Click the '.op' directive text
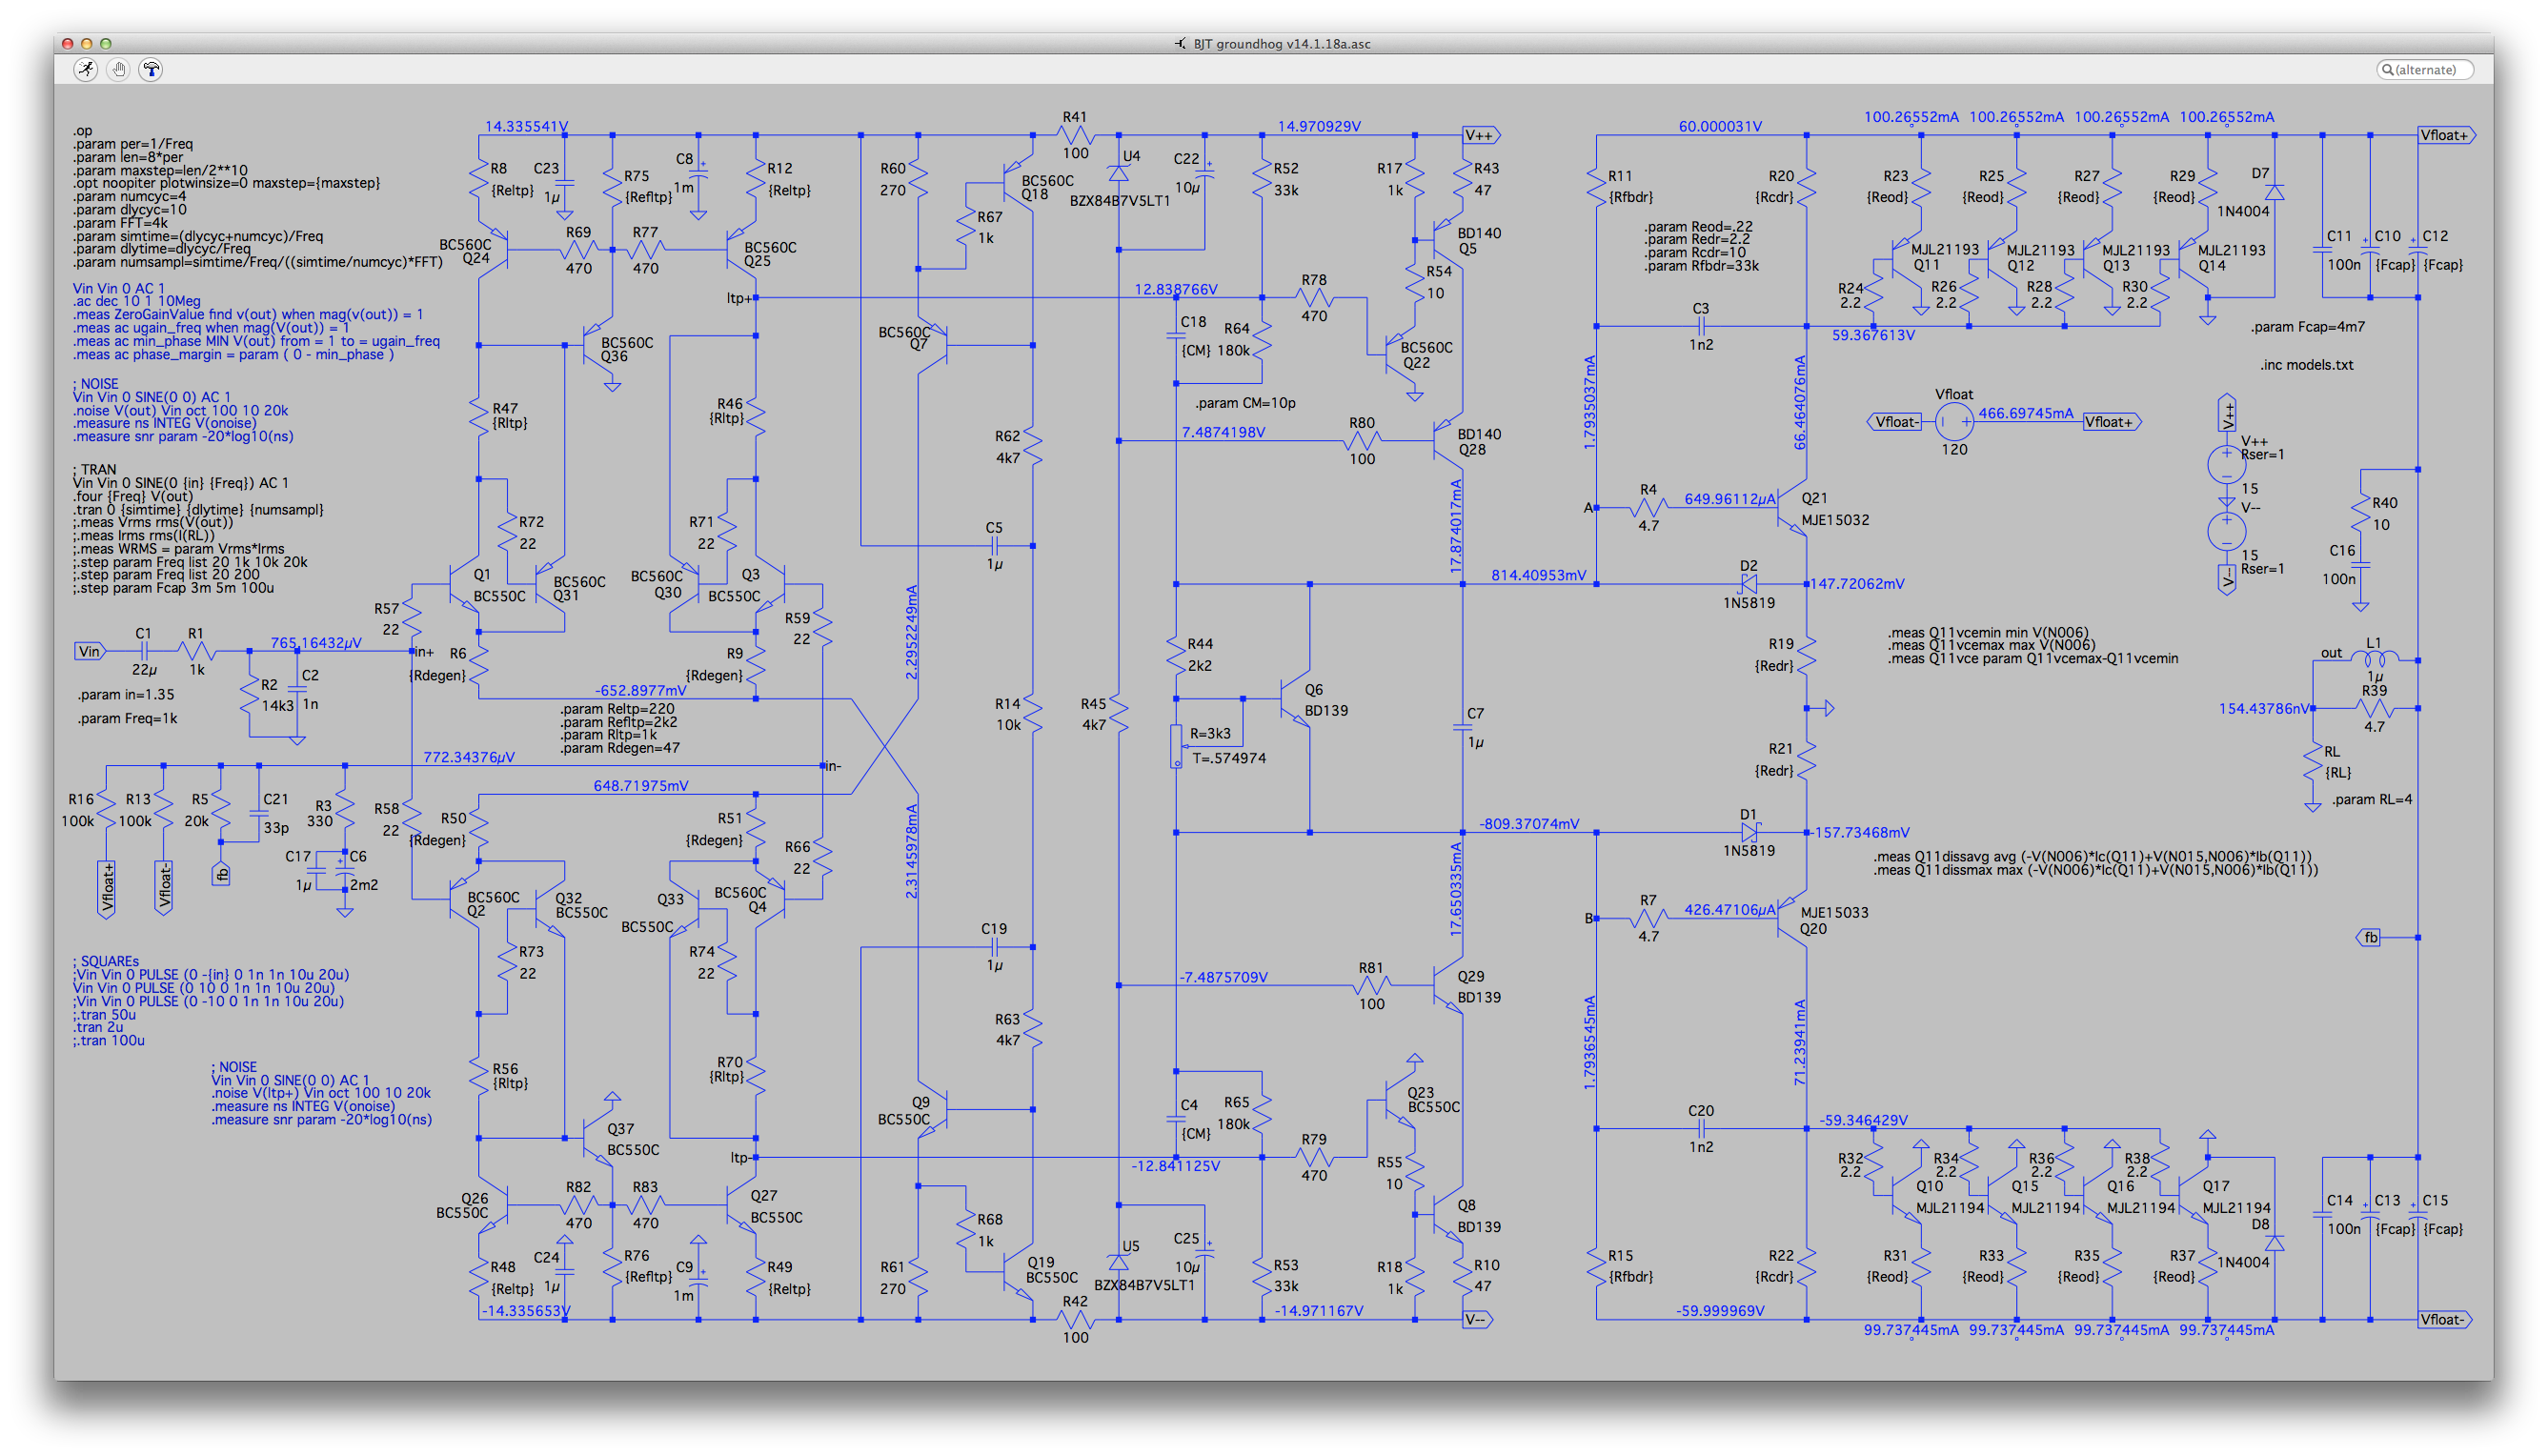2548x1456 pixels. (x=82, y=131)
